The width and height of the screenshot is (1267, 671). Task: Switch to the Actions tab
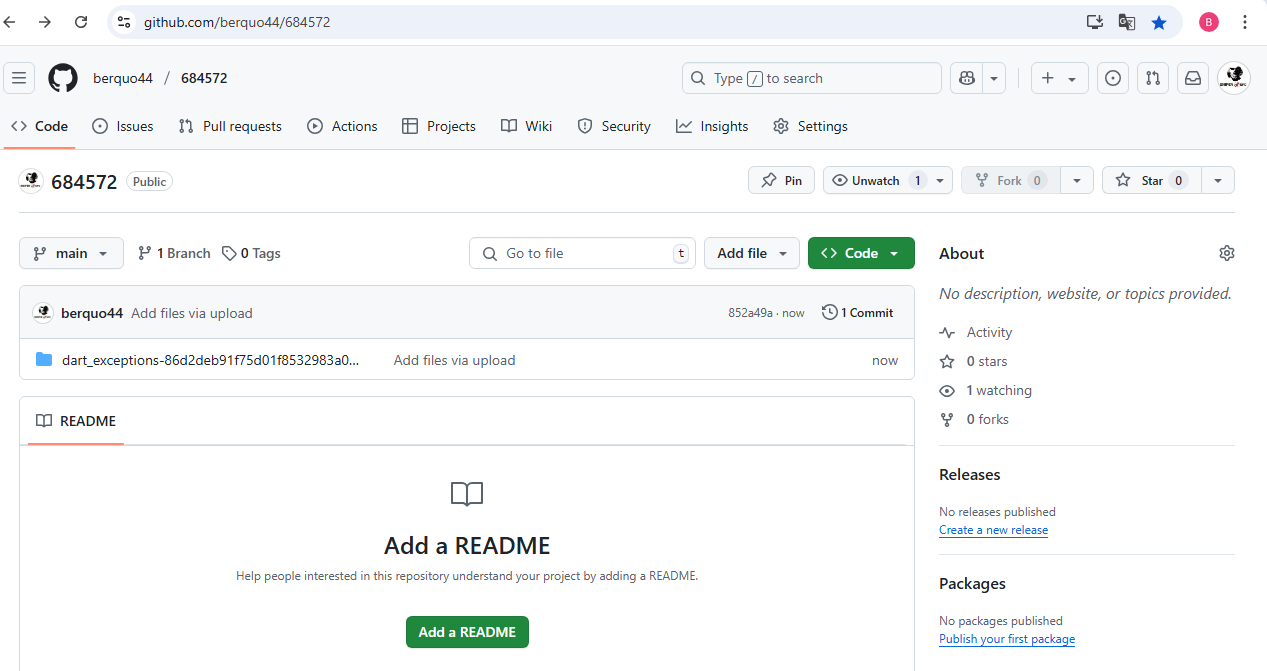[x=343, y=126]
